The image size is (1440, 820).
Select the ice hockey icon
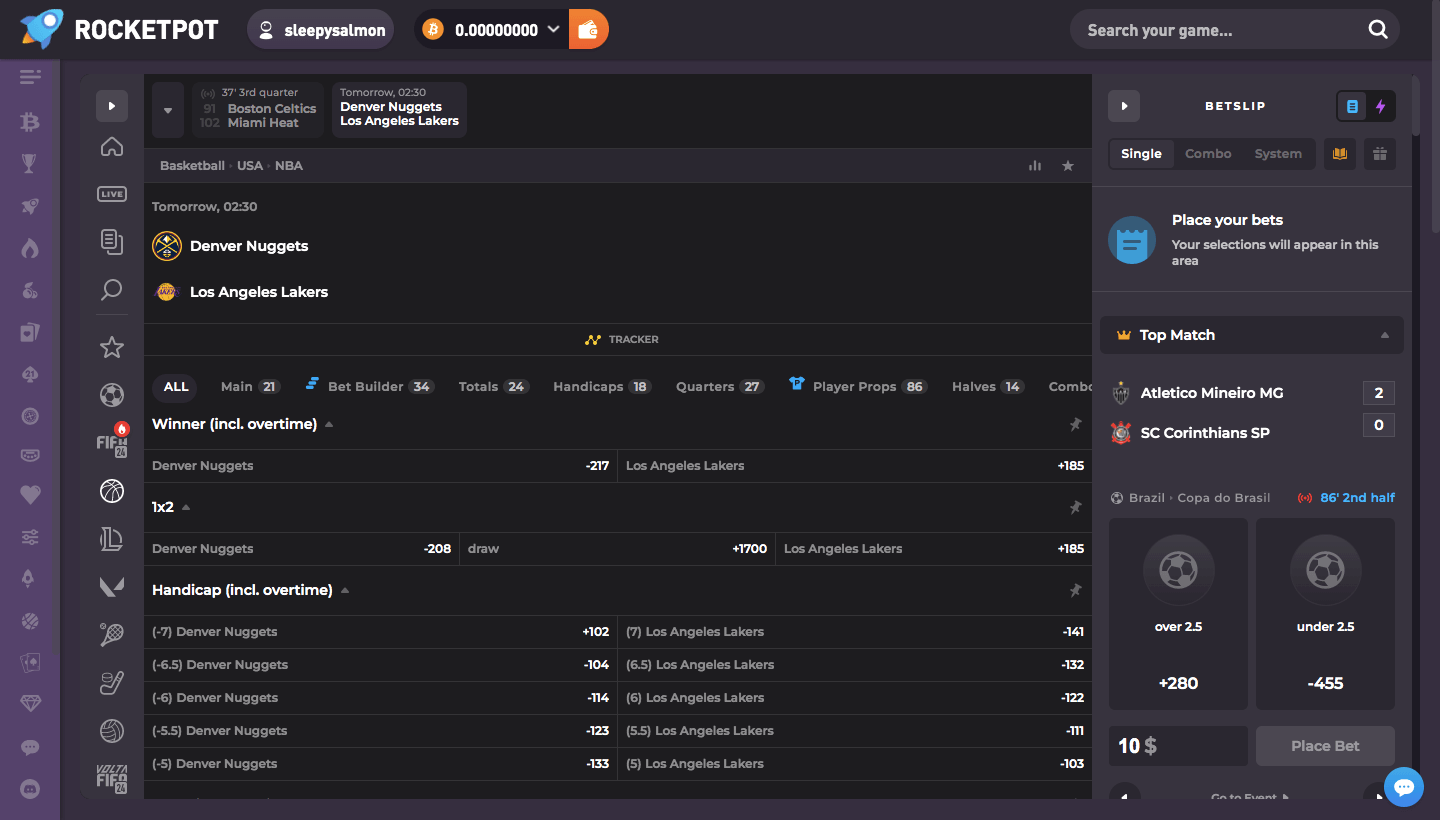[112, 683]
